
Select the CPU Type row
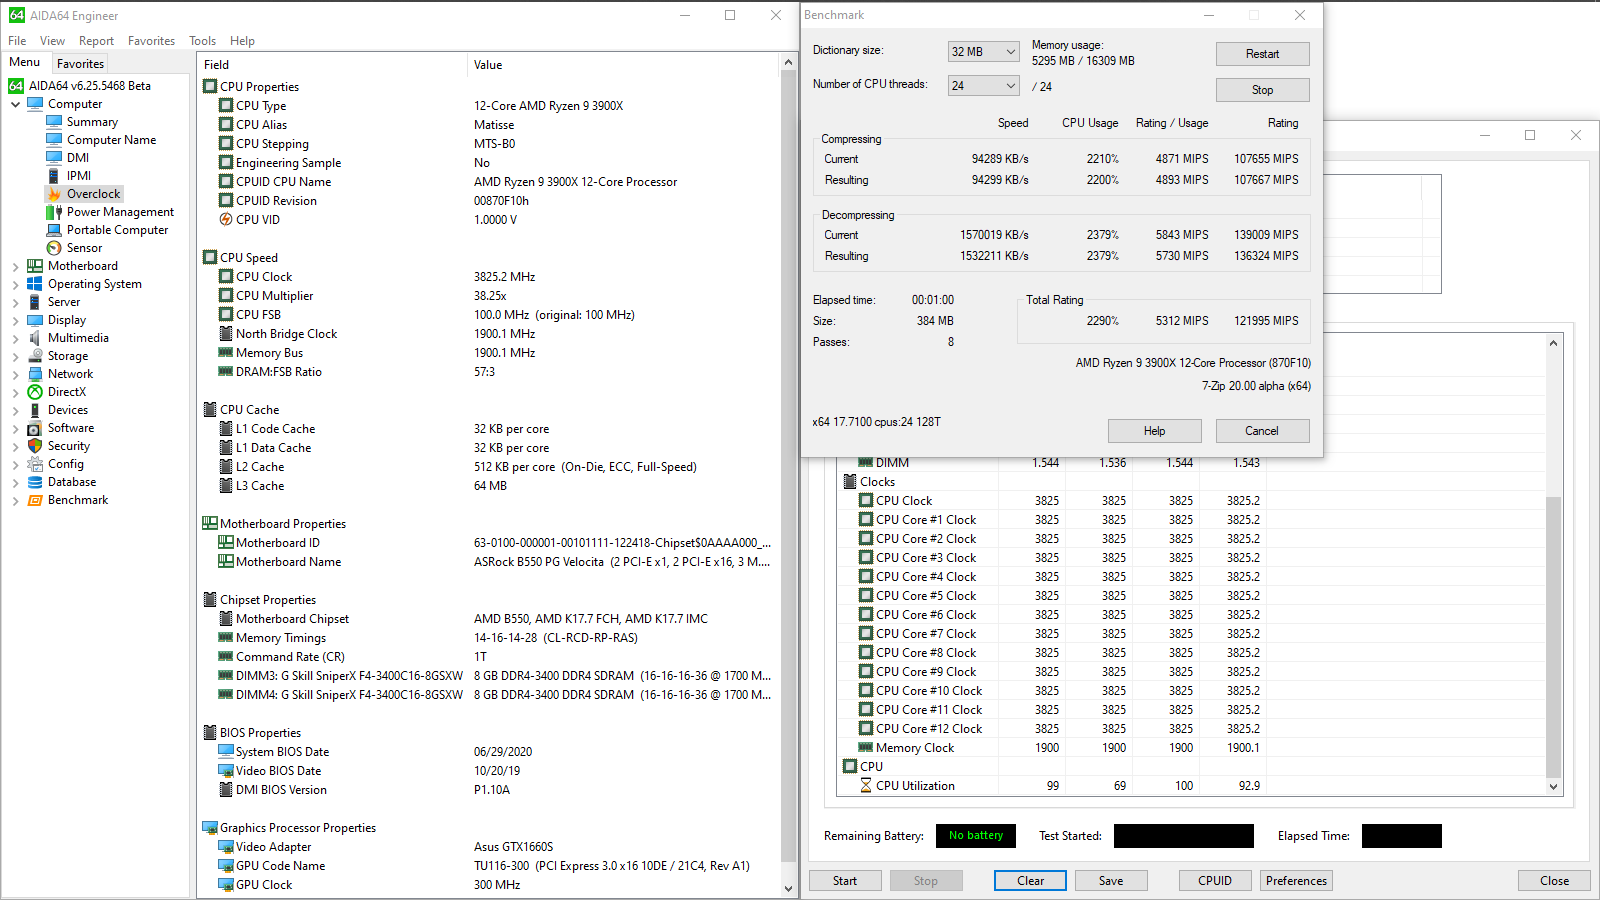488,106
